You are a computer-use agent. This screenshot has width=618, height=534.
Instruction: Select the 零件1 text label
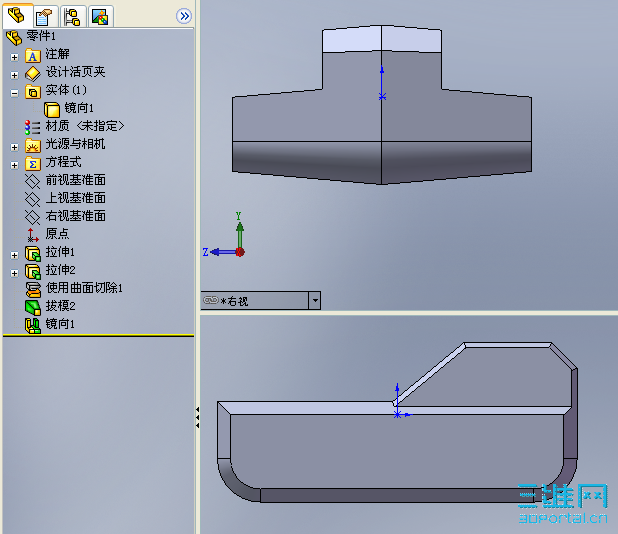click(x=41, y=36)
